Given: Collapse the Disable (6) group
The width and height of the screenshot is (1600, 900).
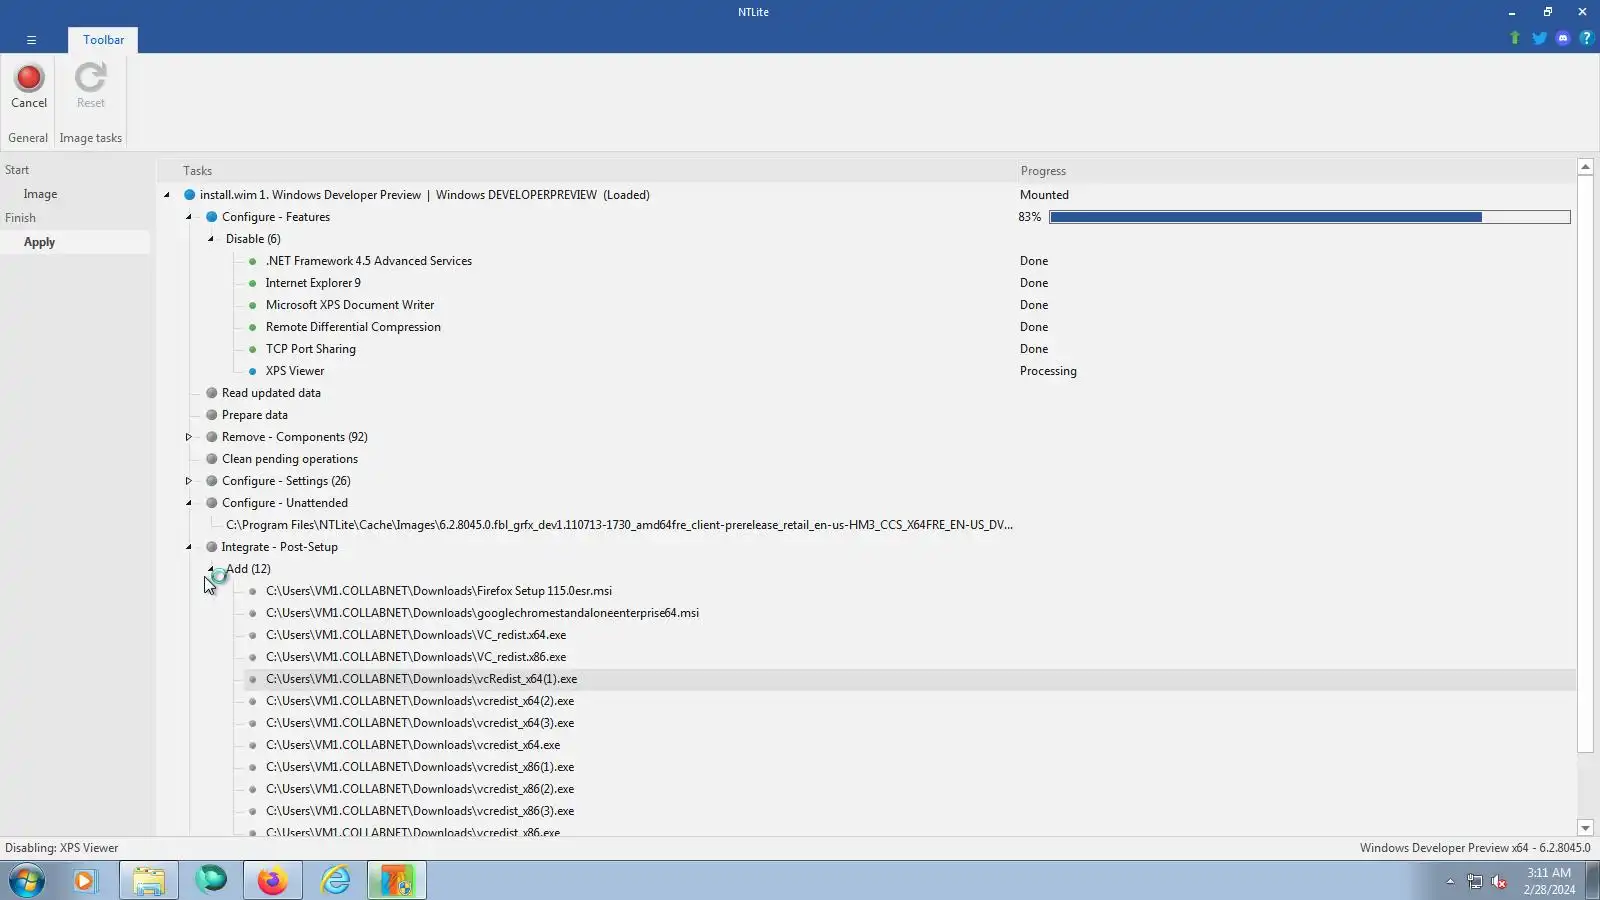Looking at the screenshot, I should coord(211,239).
